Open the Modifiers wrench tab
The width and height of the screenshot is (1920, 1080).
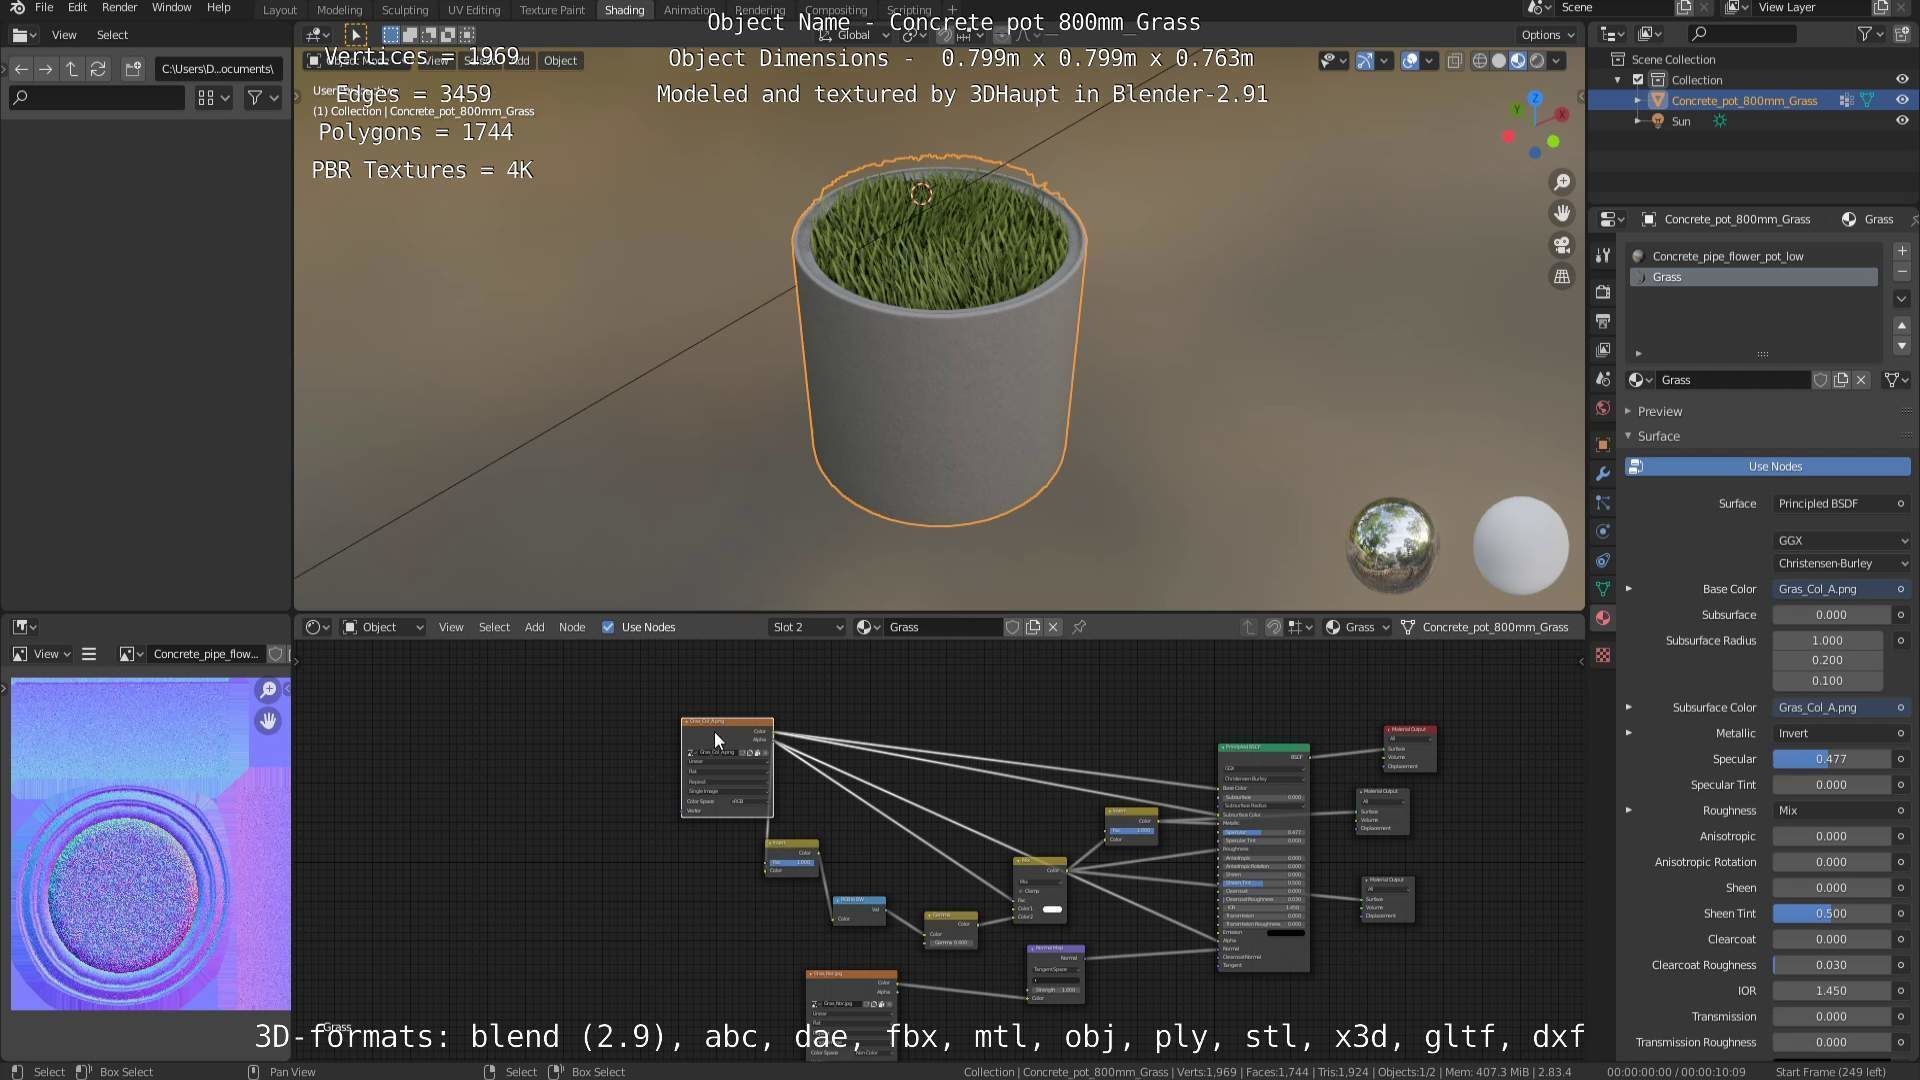point(1603,473)
